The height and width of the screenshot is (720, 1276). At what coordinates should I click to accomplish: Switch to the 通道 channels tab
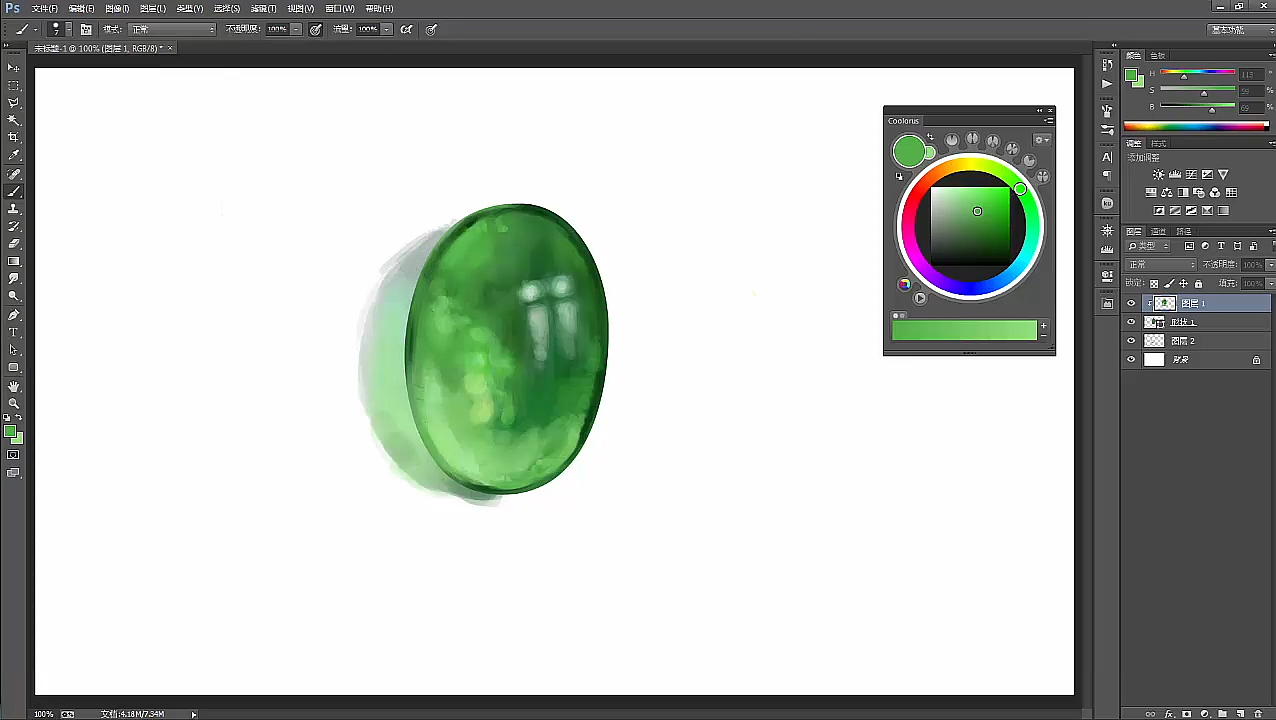(x=1158, y=231)
